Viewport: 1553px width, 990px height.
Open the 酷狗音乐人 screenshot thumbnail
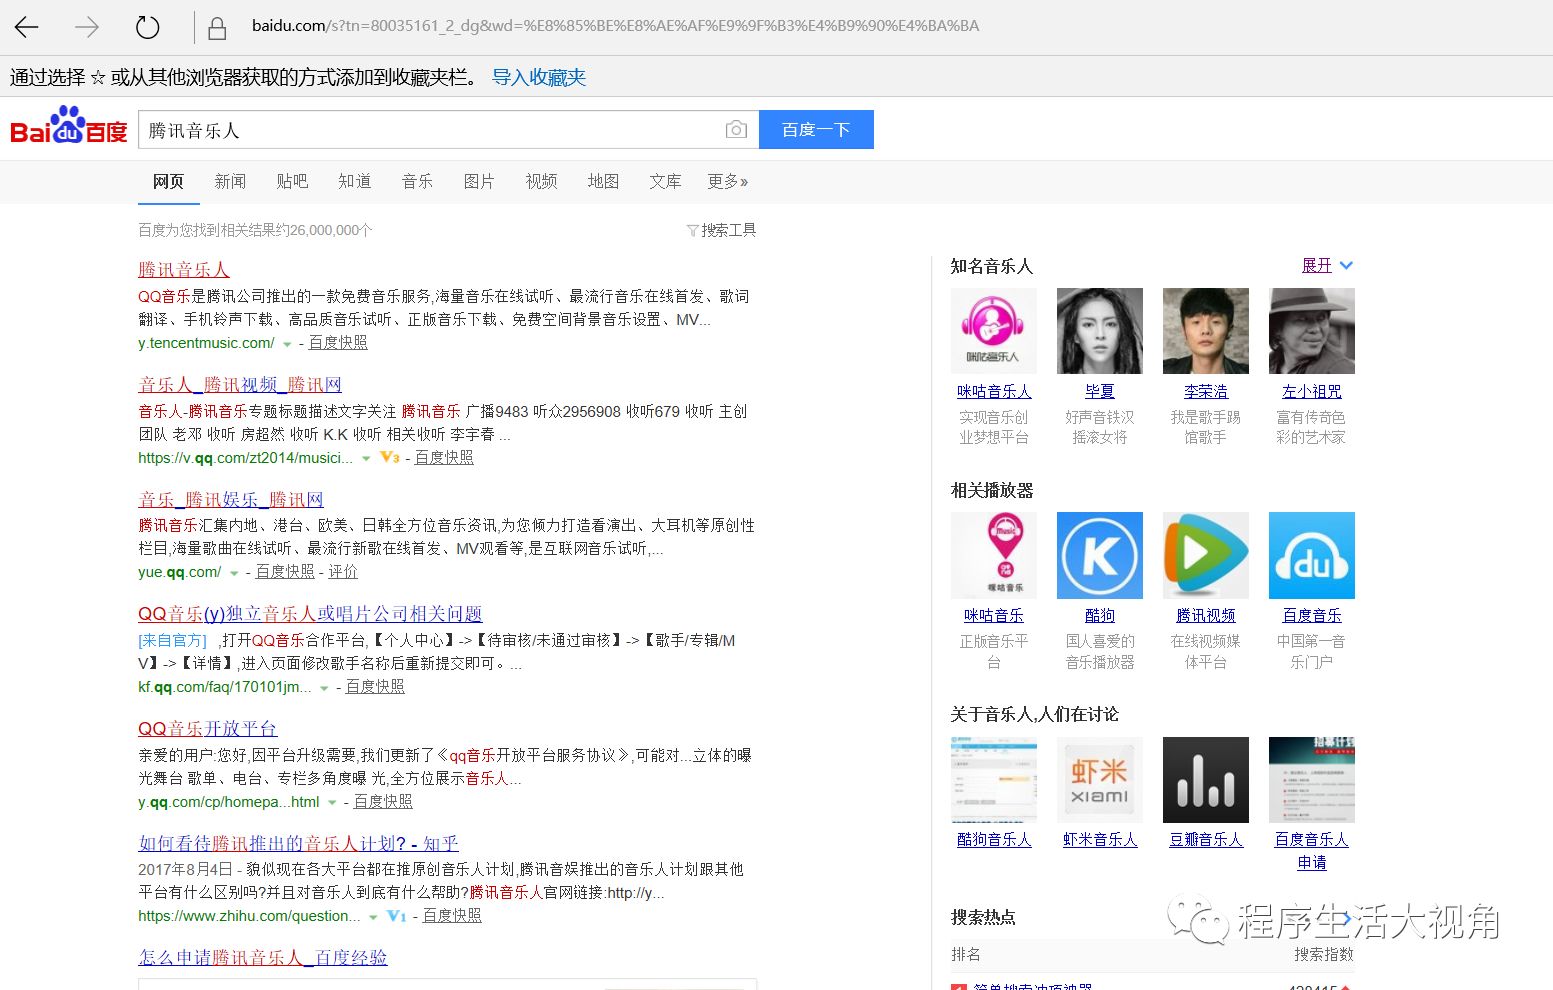[993, 780]
